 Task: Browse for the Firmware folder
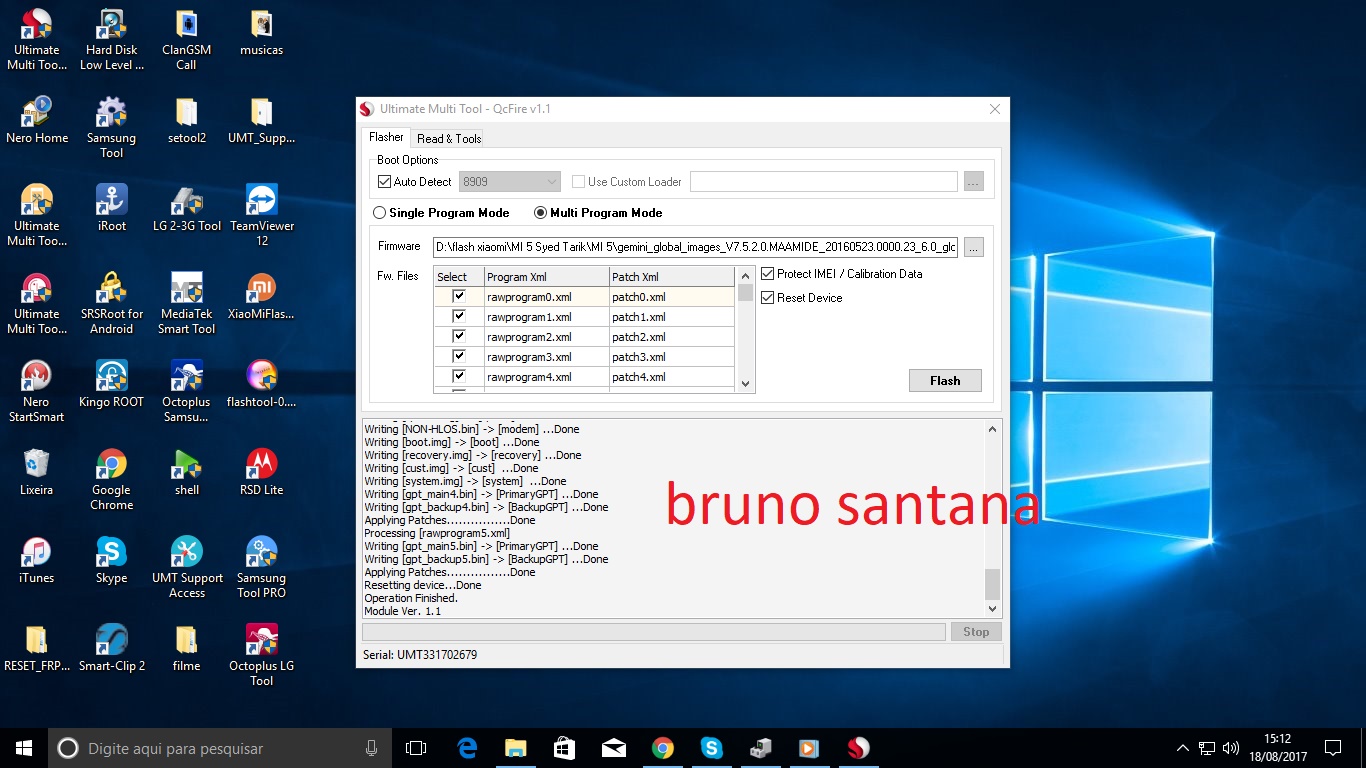pos(974,247)
